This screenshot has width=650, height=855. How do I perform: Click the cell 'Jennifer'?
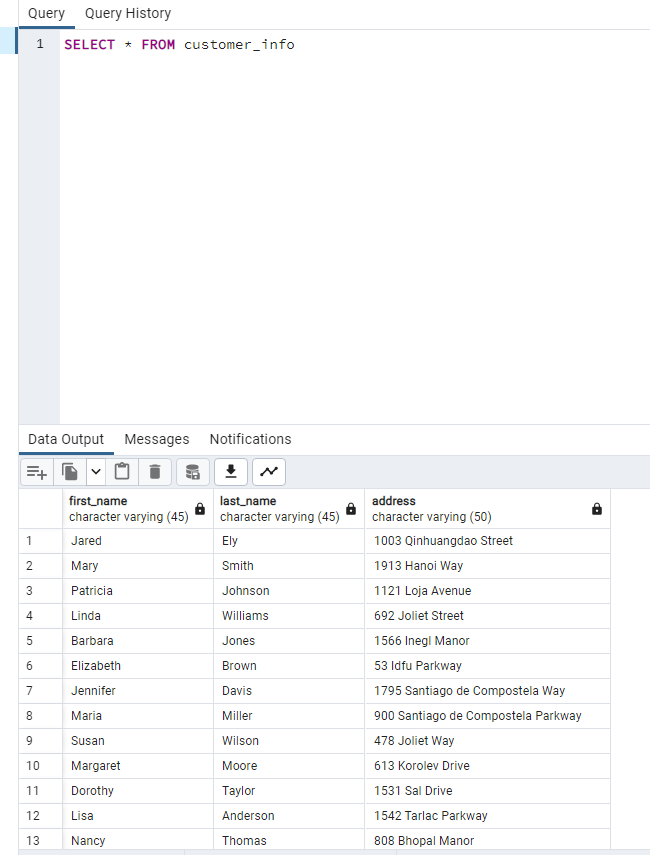[138, 691]
